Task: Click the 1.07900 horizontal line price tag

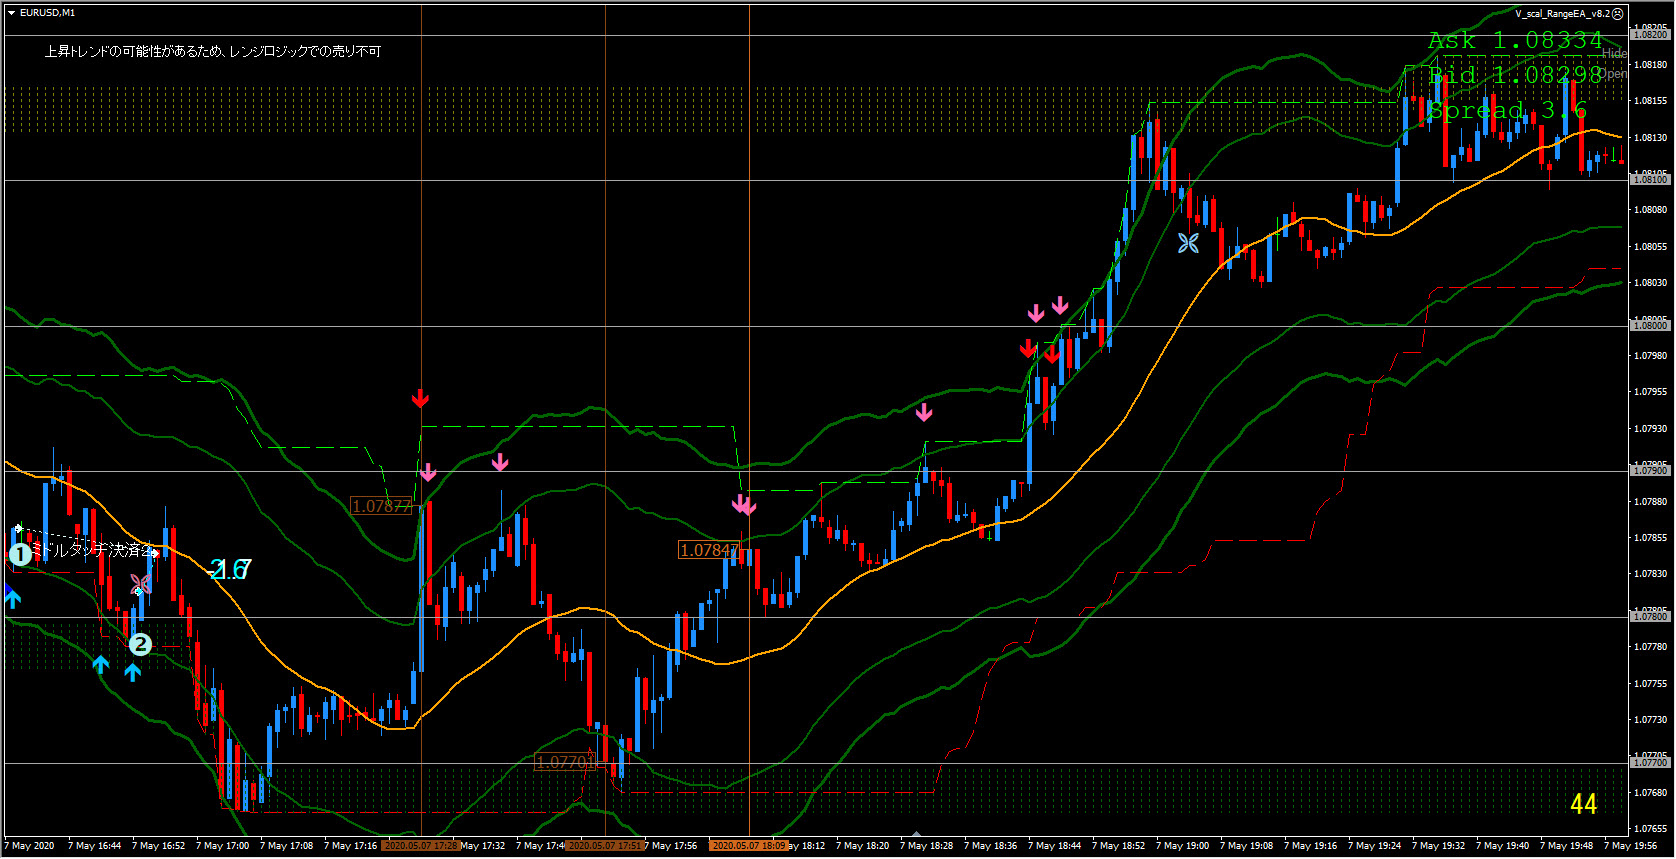Action: point(1650,471)
